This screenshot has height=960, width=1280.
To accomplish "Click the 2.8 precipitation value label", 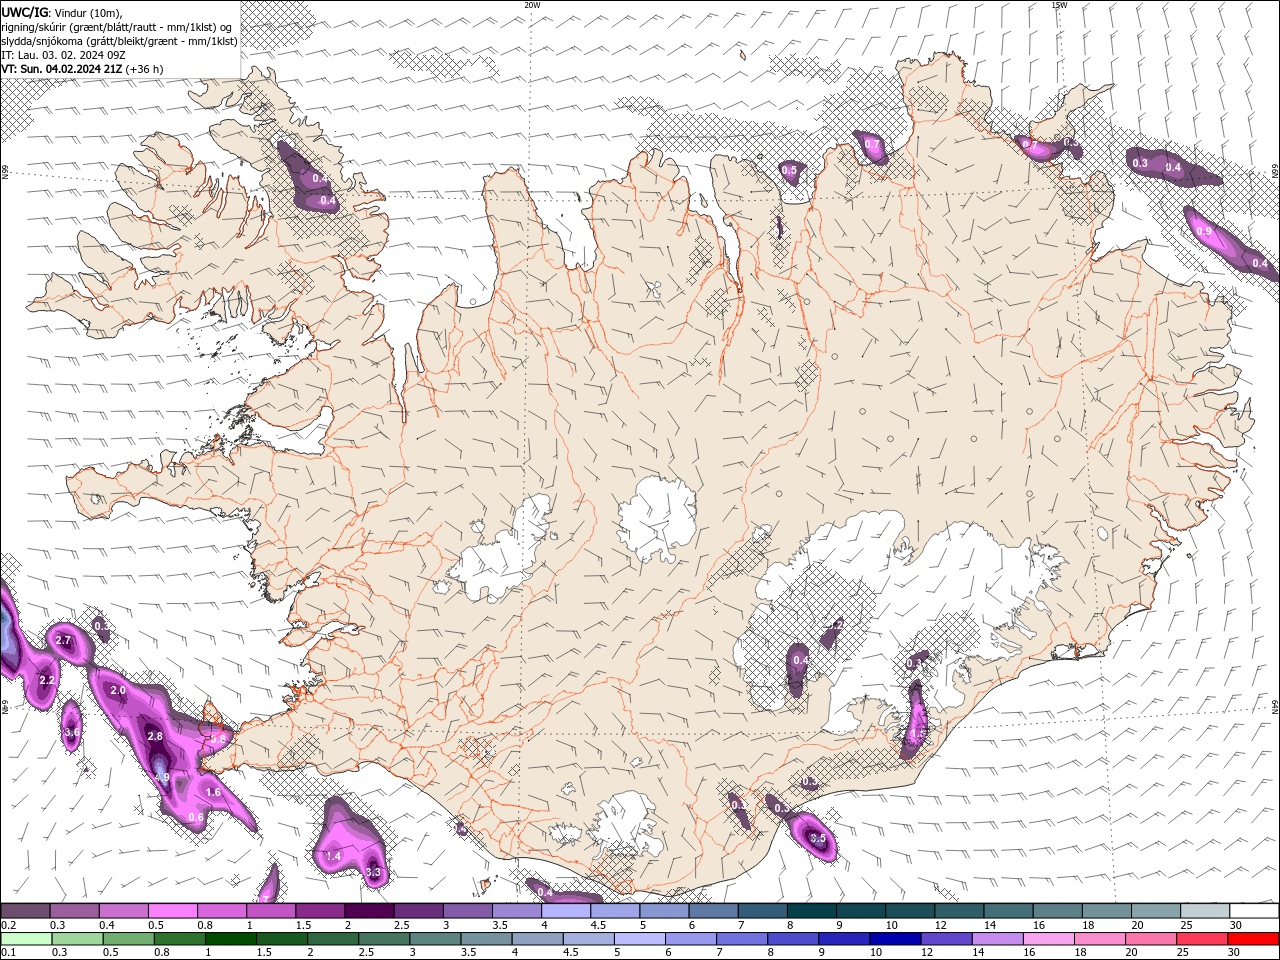I will pyautogui.click(x=155, y=736).
